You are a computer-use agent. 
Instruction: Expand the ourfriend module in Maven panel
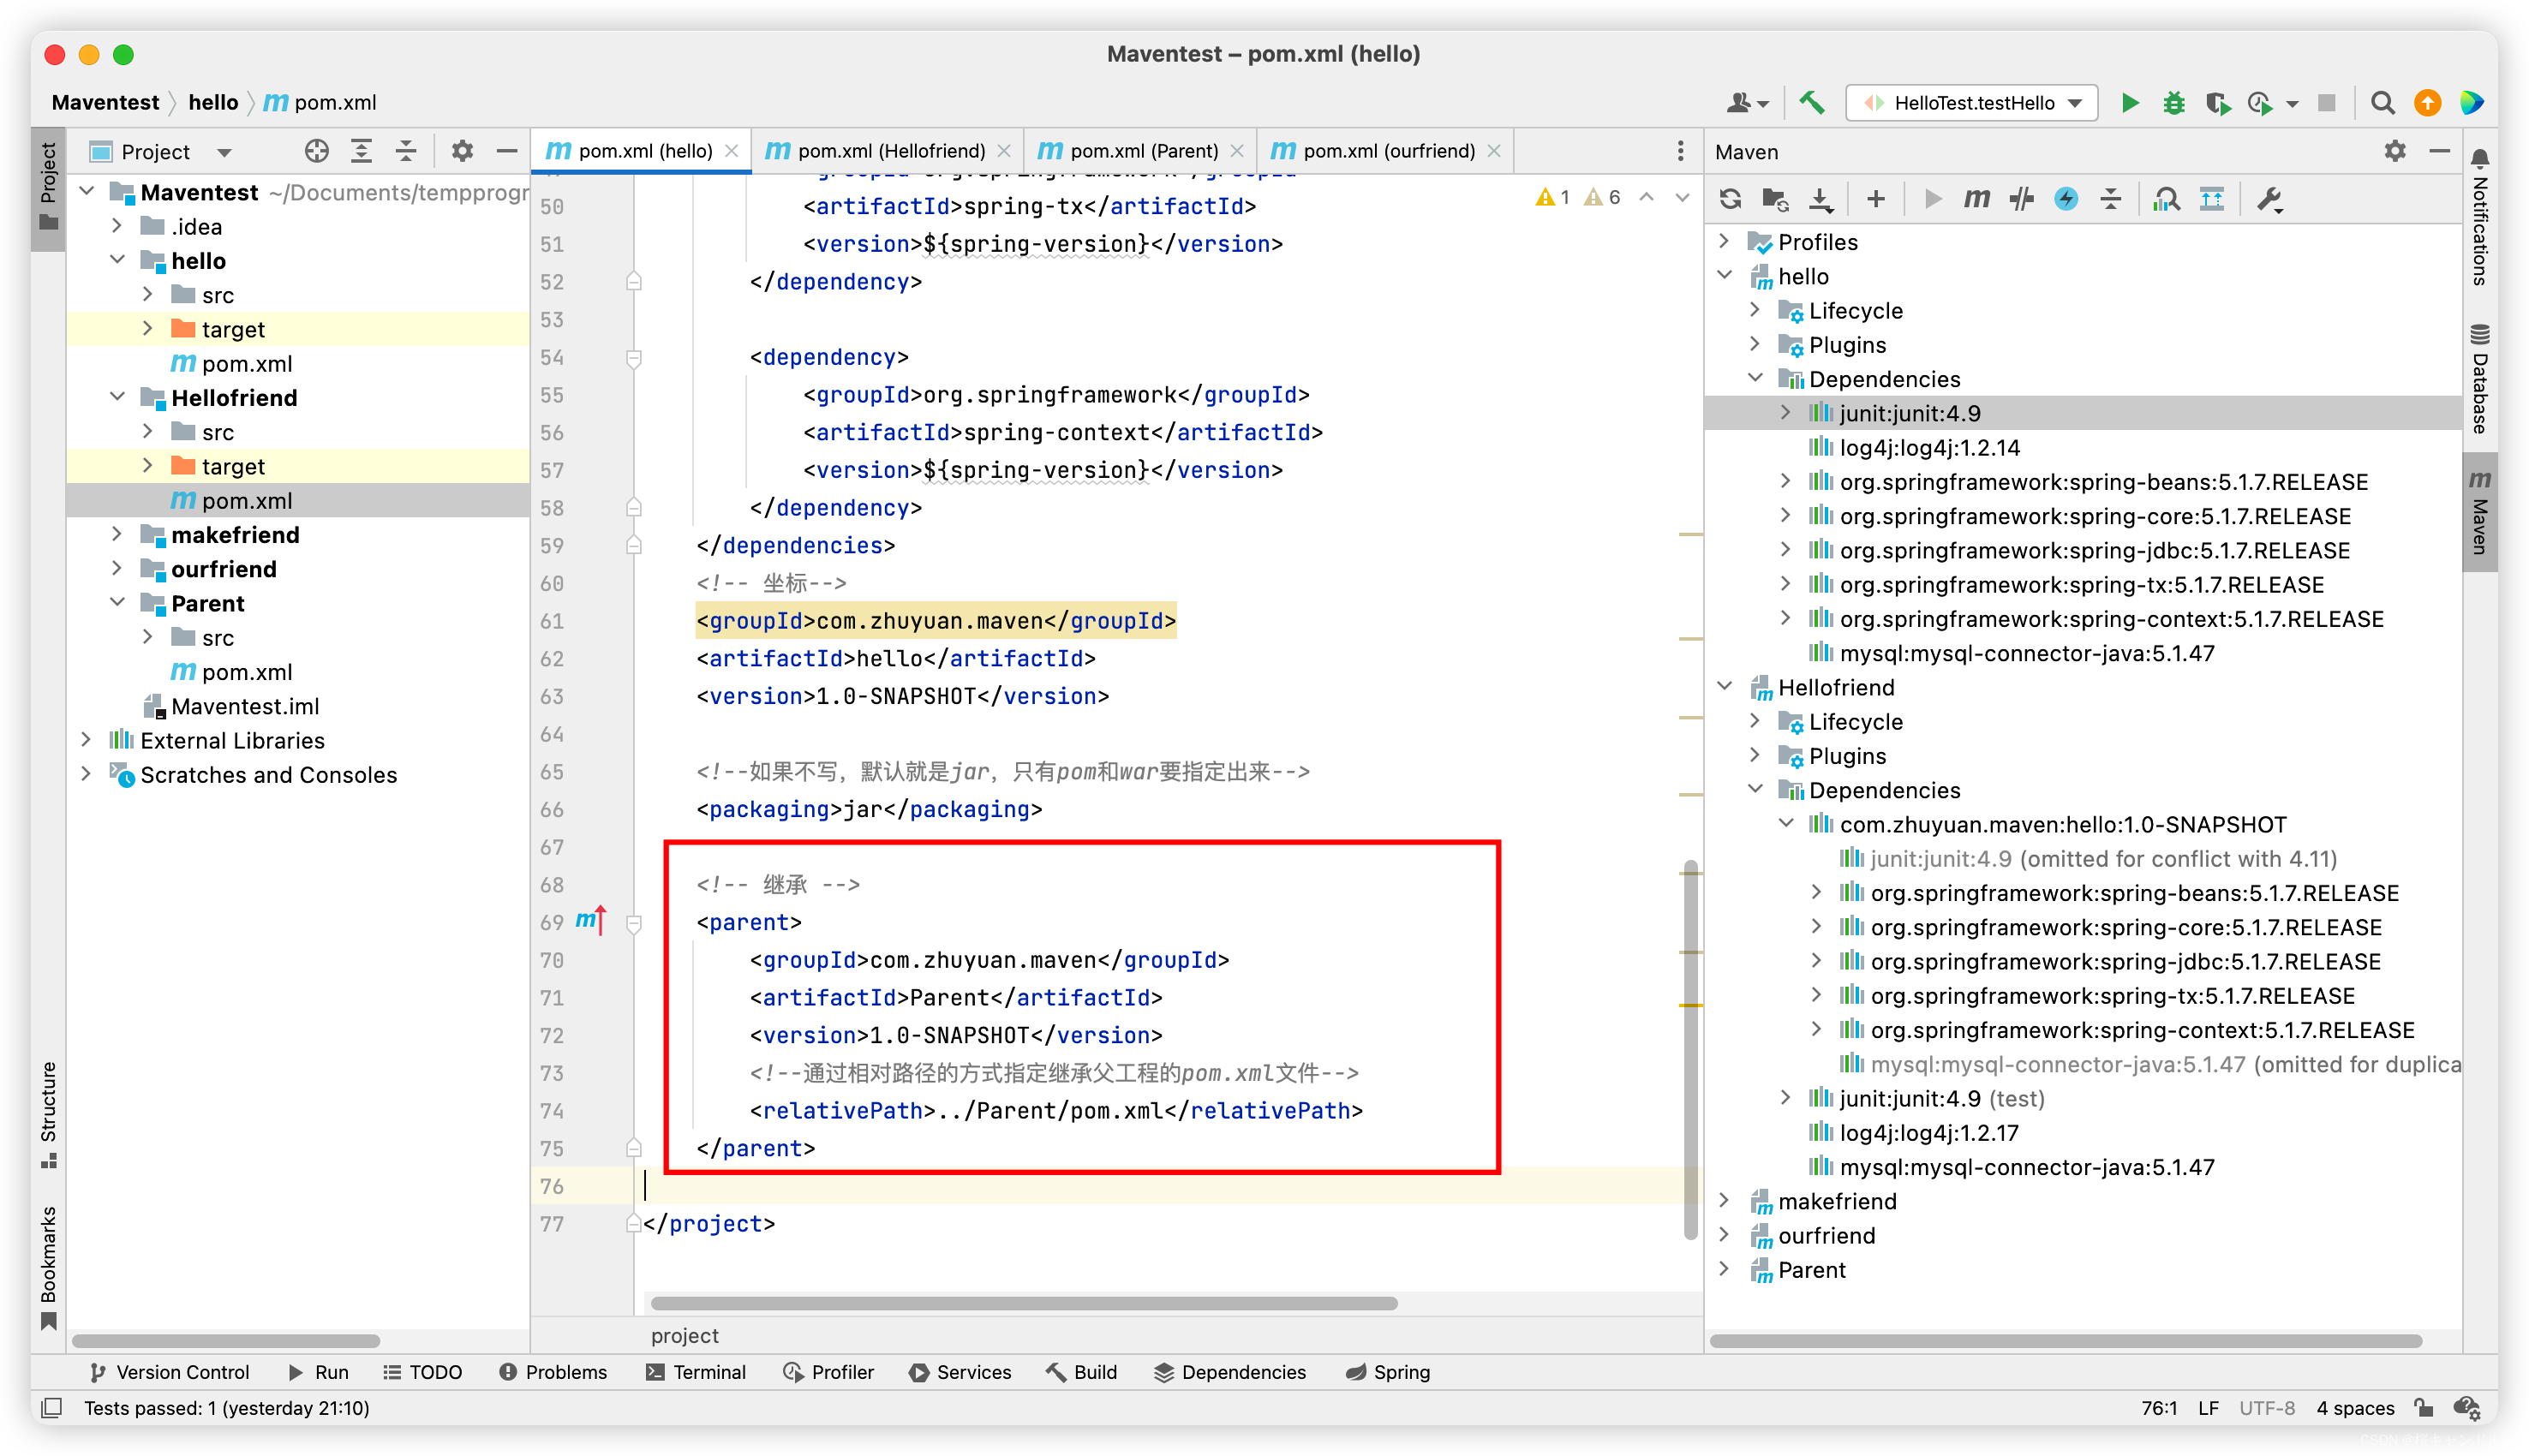tap(1724, 1234)
